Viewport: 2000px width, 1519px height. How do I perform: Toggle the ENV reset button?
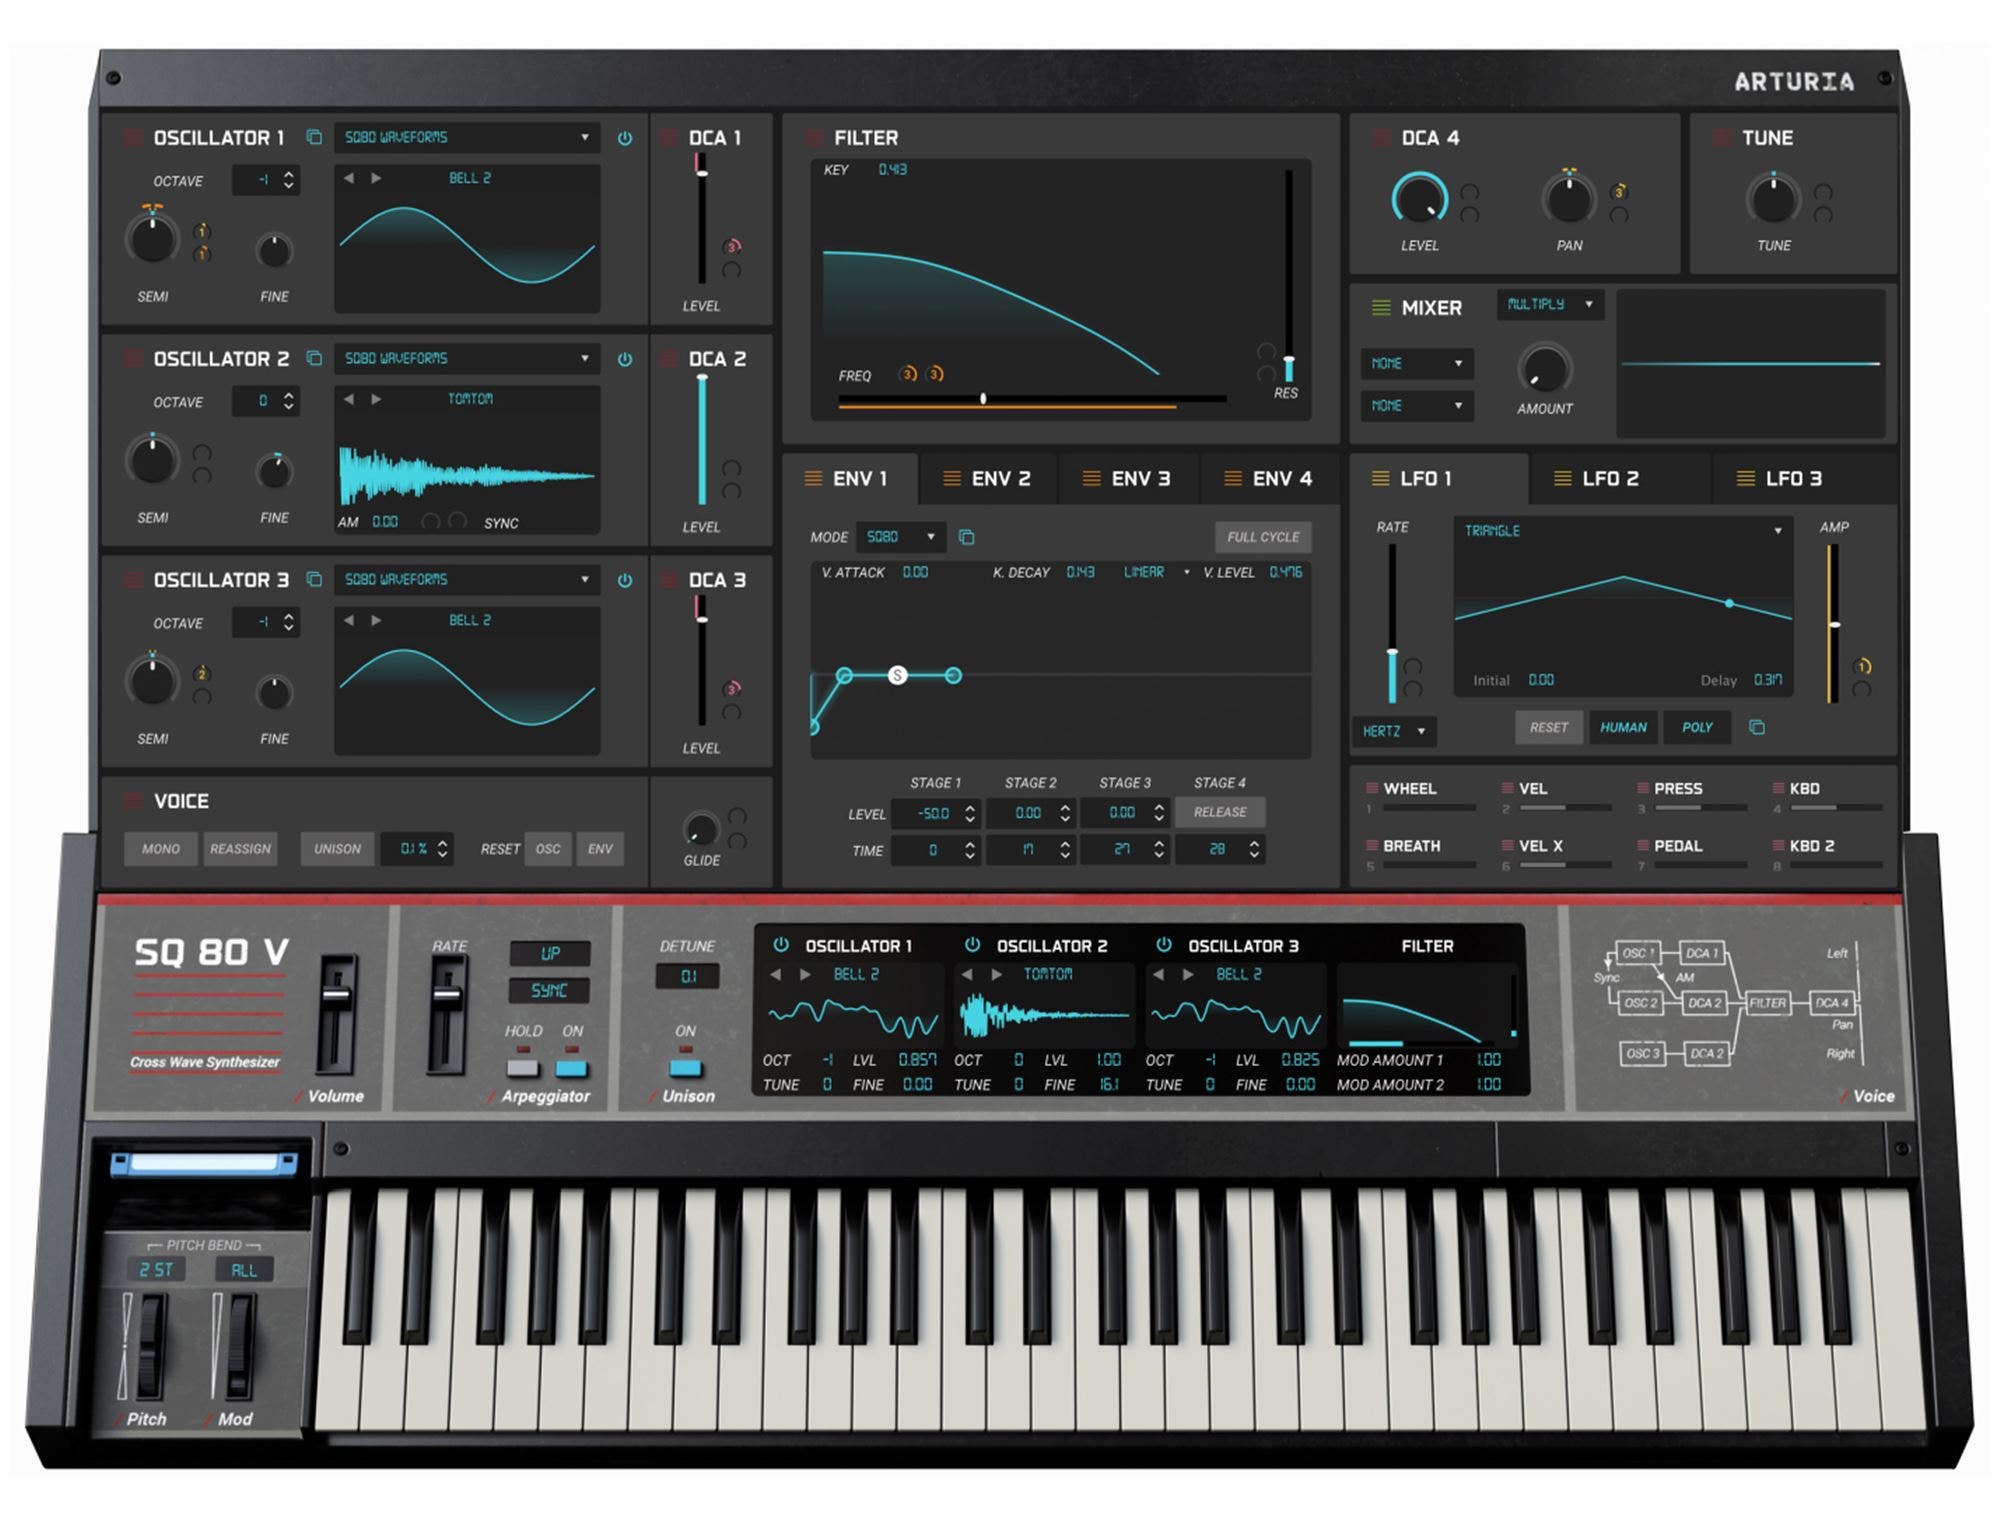pos(600,849)
